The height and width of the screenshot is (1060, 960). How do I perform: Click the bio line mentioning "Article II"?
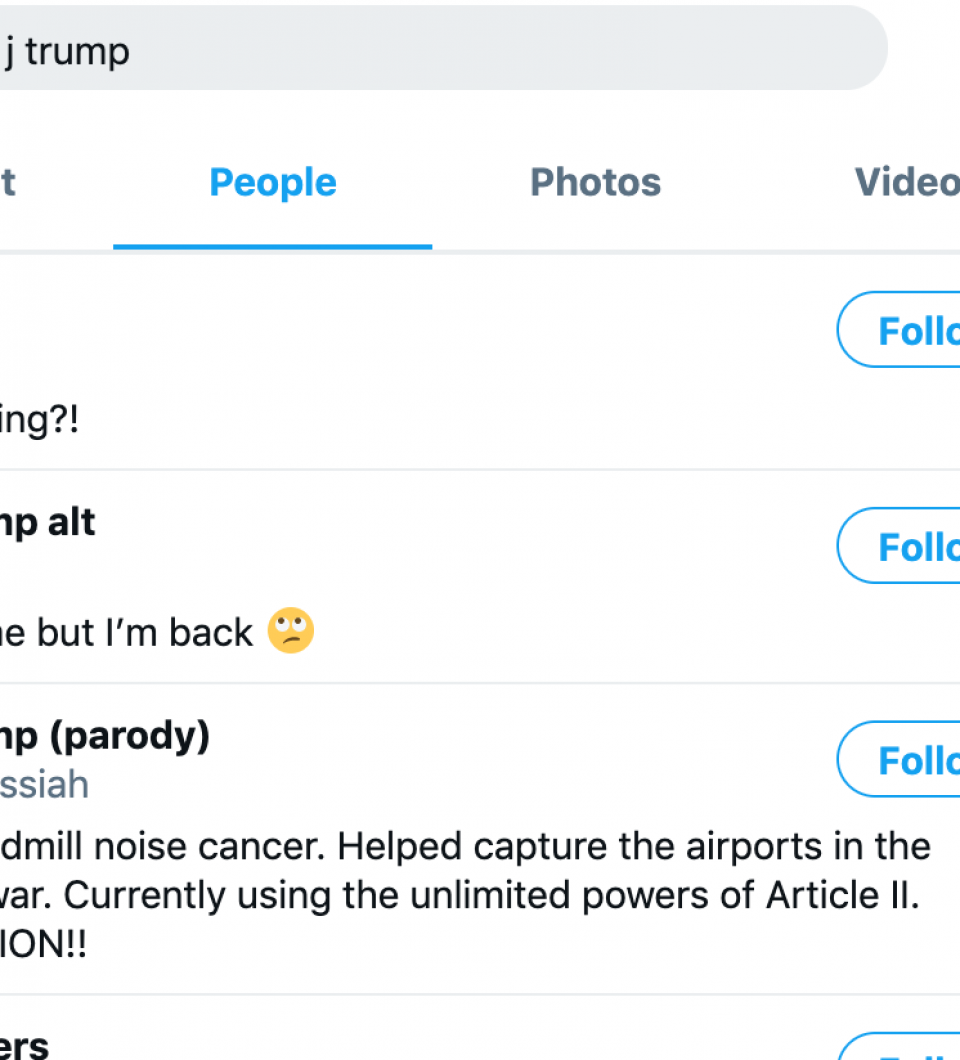[460, 896]
